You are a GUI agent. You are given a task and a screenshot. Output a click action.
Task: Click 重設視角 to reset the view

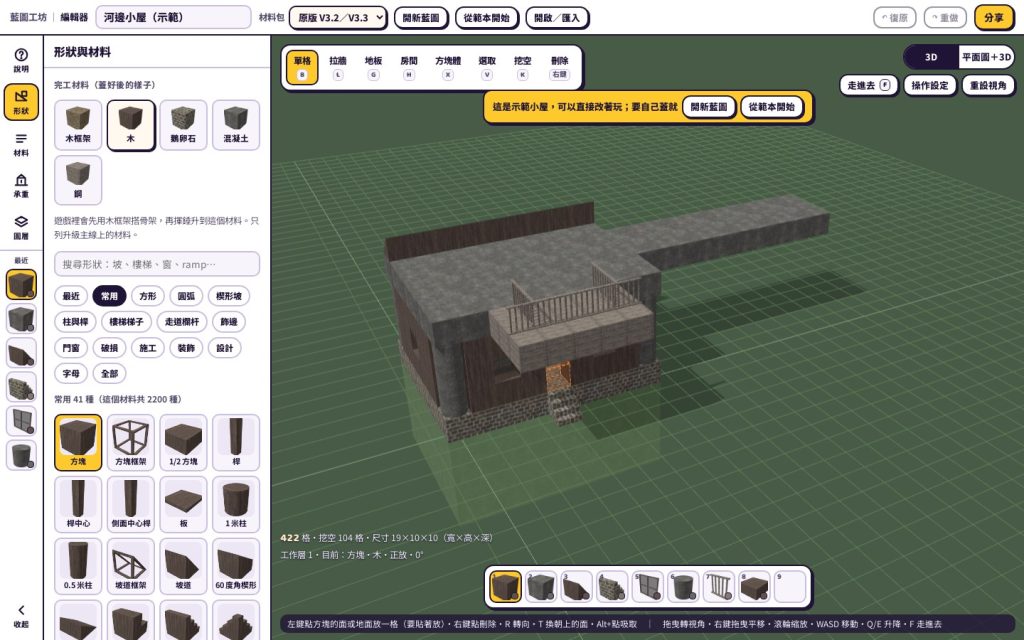988,85
